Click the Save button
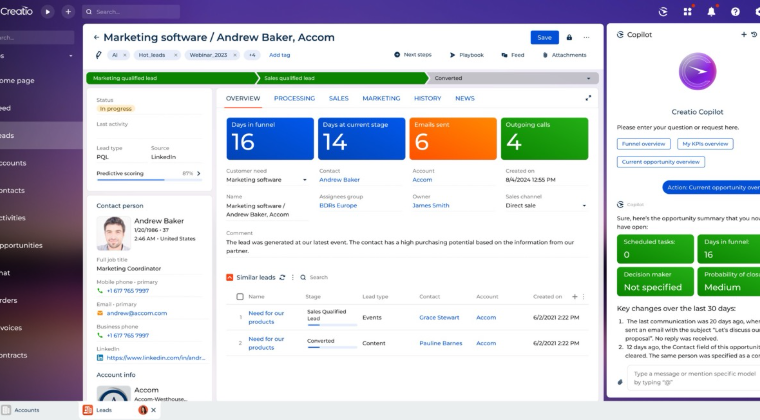The image size is (760, 420). pos(544,37)
